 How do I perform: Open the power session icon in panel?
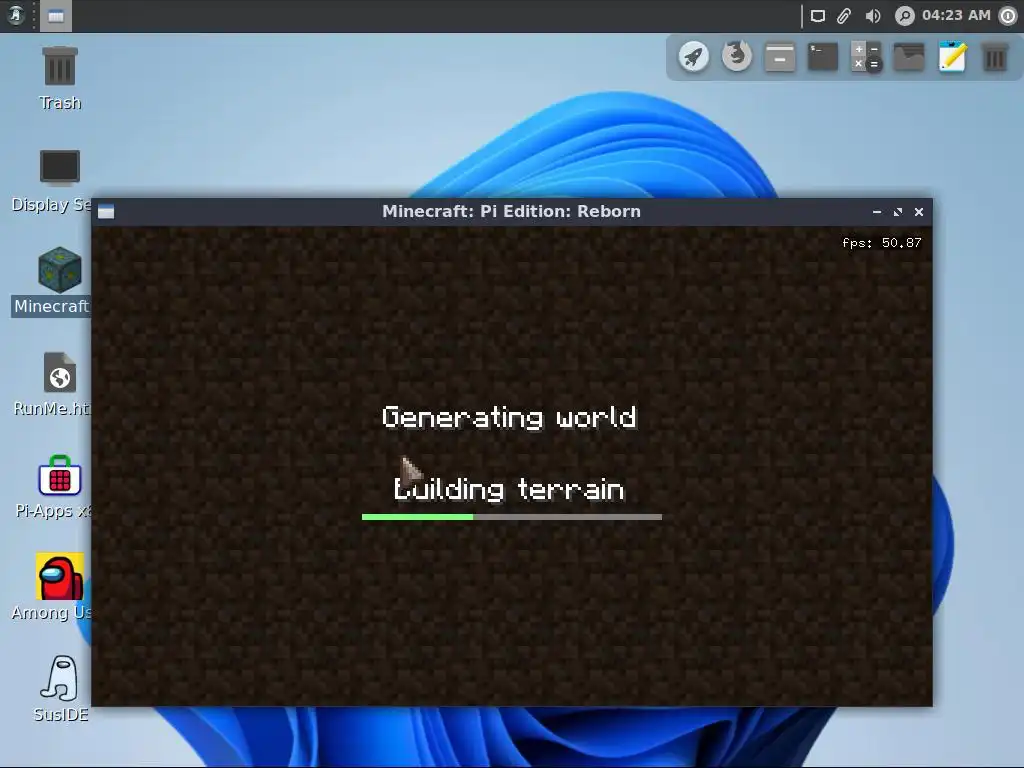click(1008, 16)
